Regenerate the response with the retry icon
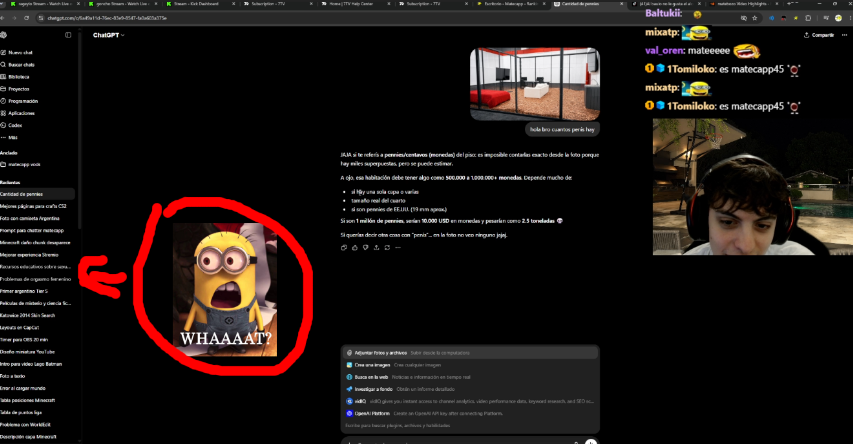This screenshot has width=853, height=444. pos(387,248)
